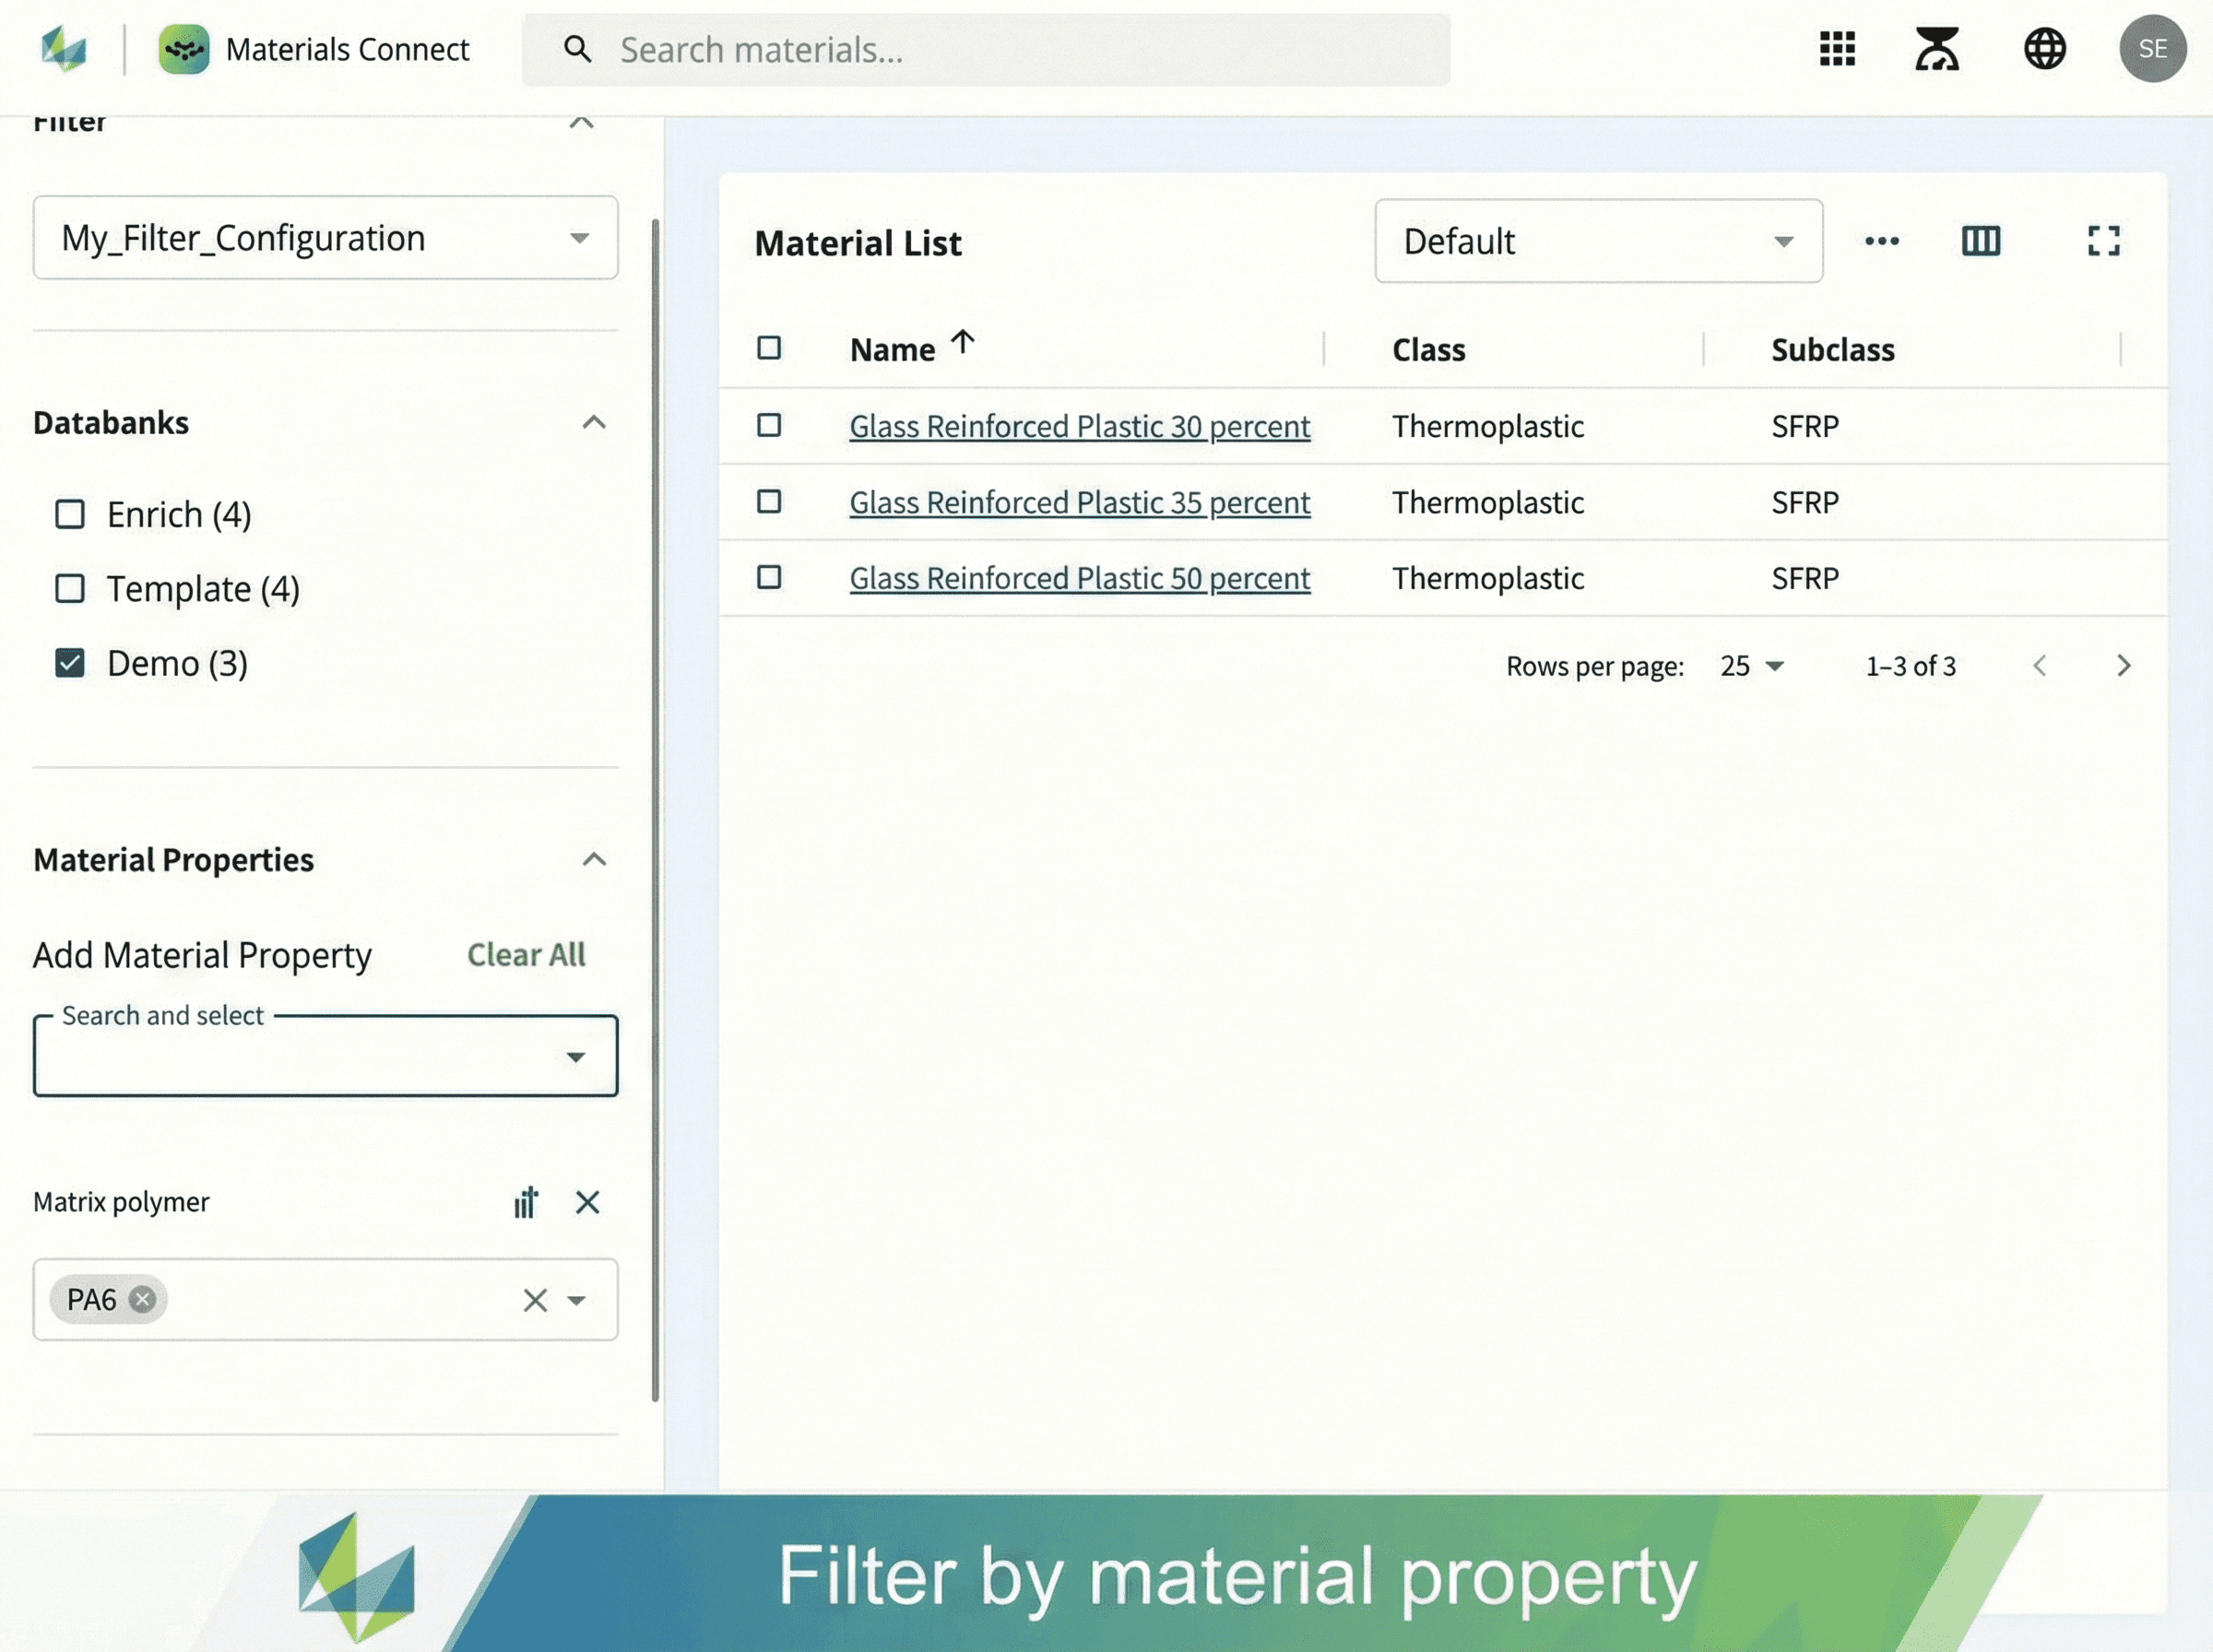Image resolution: width=2213 pixels, height=1652 pixels.
Task: Uncheck the Demo databank checkbox
Action: 70,663
